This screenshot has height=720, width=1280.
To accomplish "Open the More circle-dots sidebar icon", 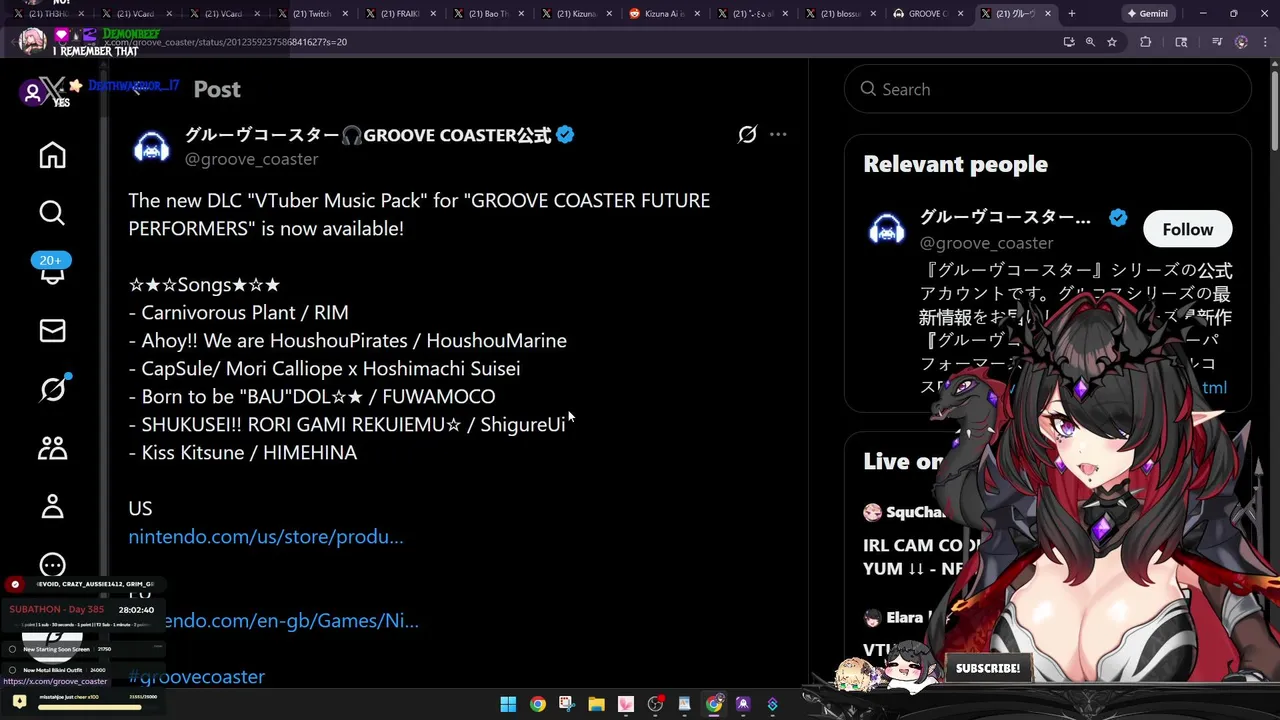I will [x=52, y=566].
